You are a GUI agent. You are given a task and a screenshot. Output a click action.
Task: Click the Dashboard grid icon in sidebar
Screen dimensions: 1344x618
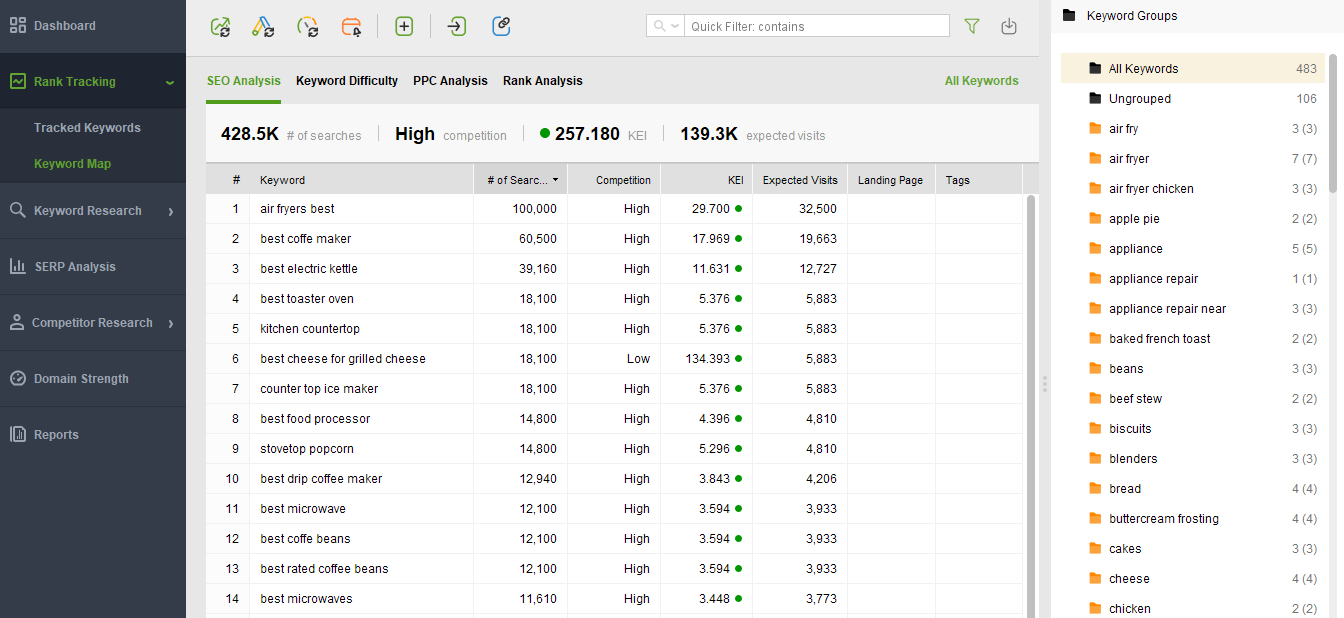[x=18, y=26]
